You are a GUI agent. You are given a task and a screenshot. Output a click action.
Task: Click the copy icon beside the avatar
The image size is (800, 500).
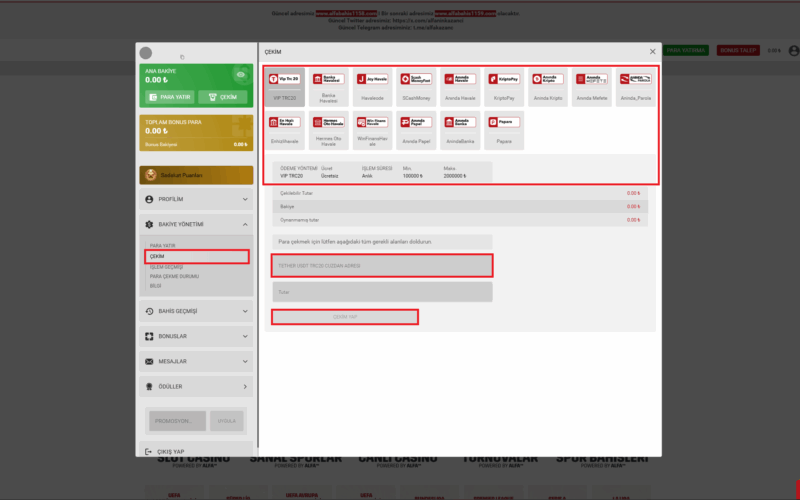coord(182,57)
